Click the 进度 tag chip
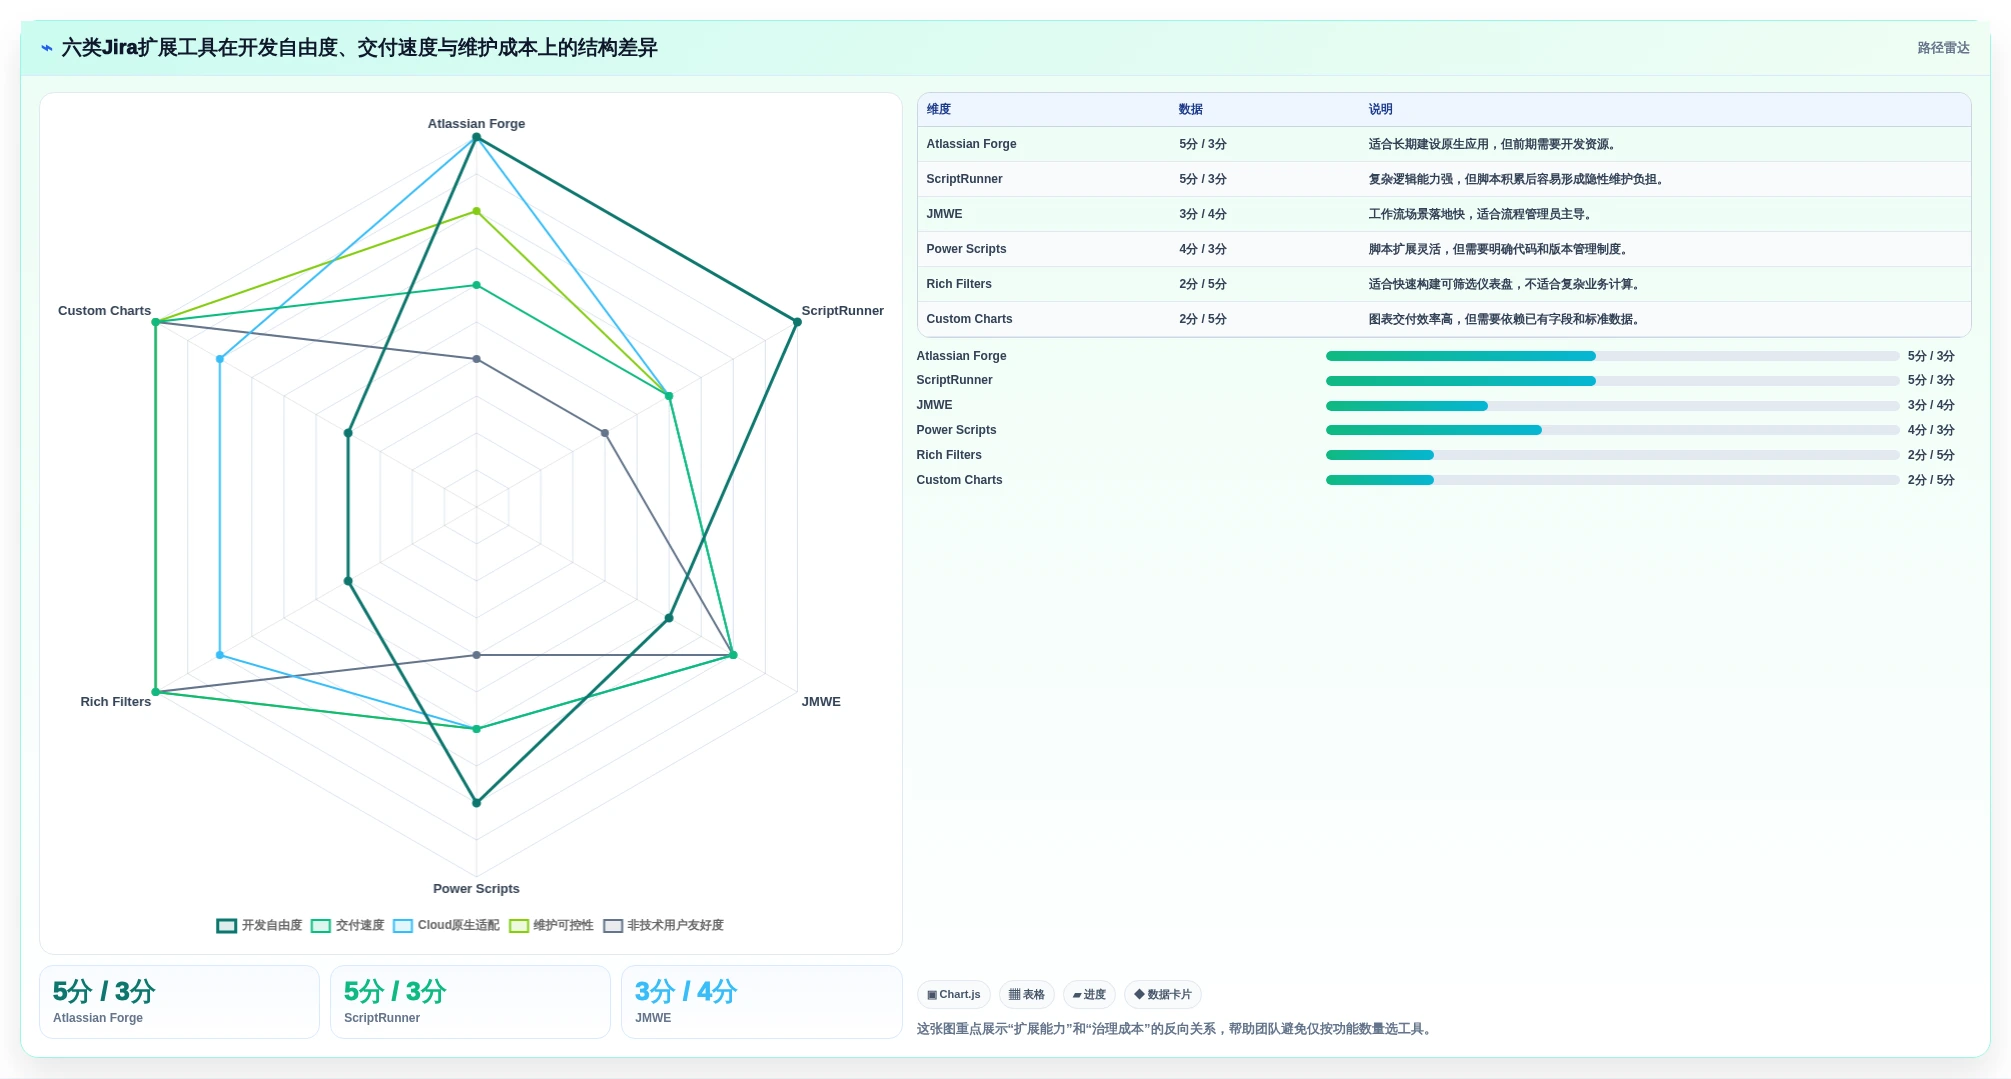 point(1089,994)
